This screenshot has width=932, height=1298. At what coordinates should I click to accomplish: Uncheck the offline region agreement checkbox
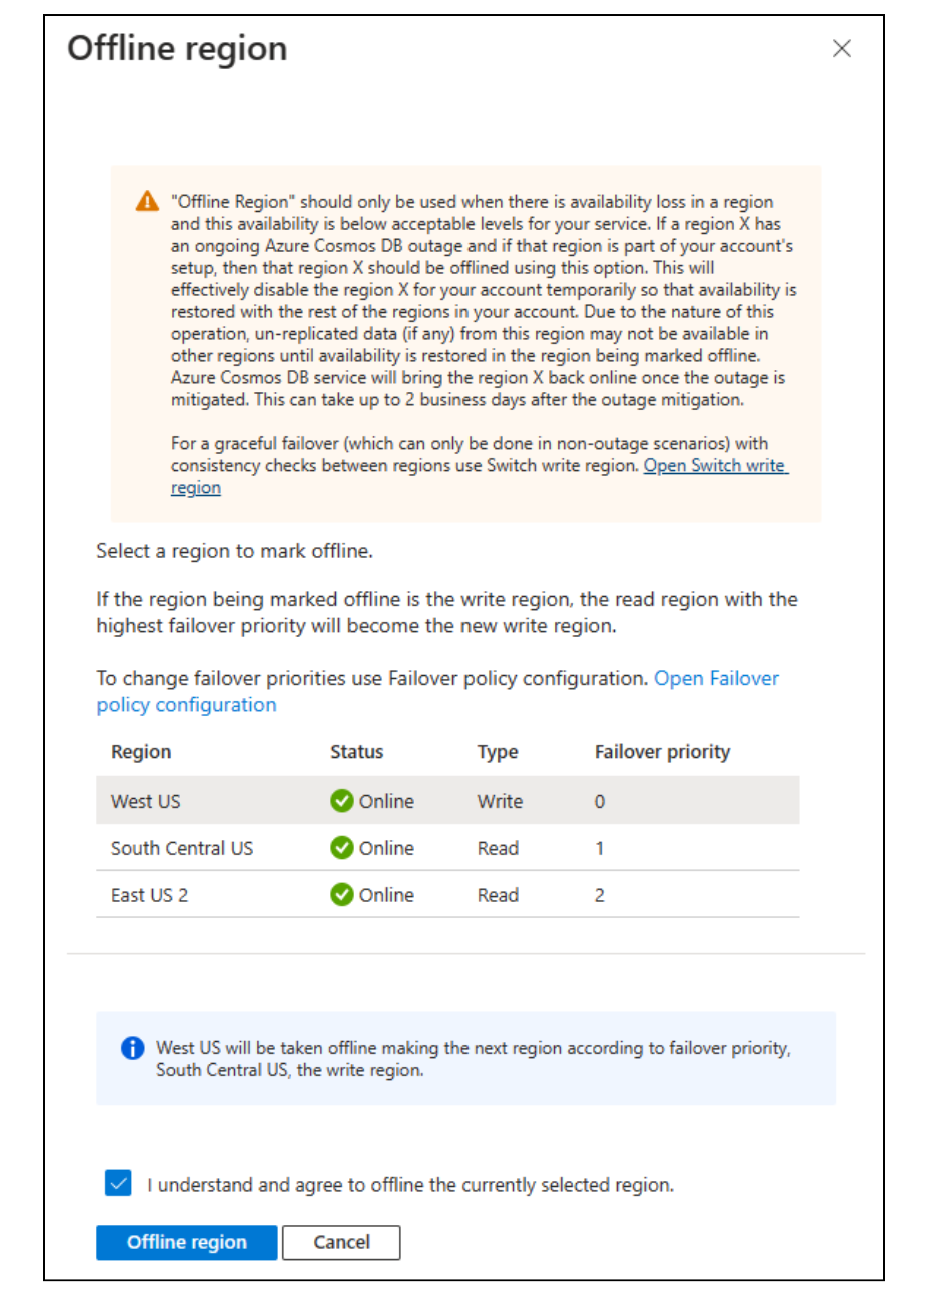click(x=117, y=1183)
